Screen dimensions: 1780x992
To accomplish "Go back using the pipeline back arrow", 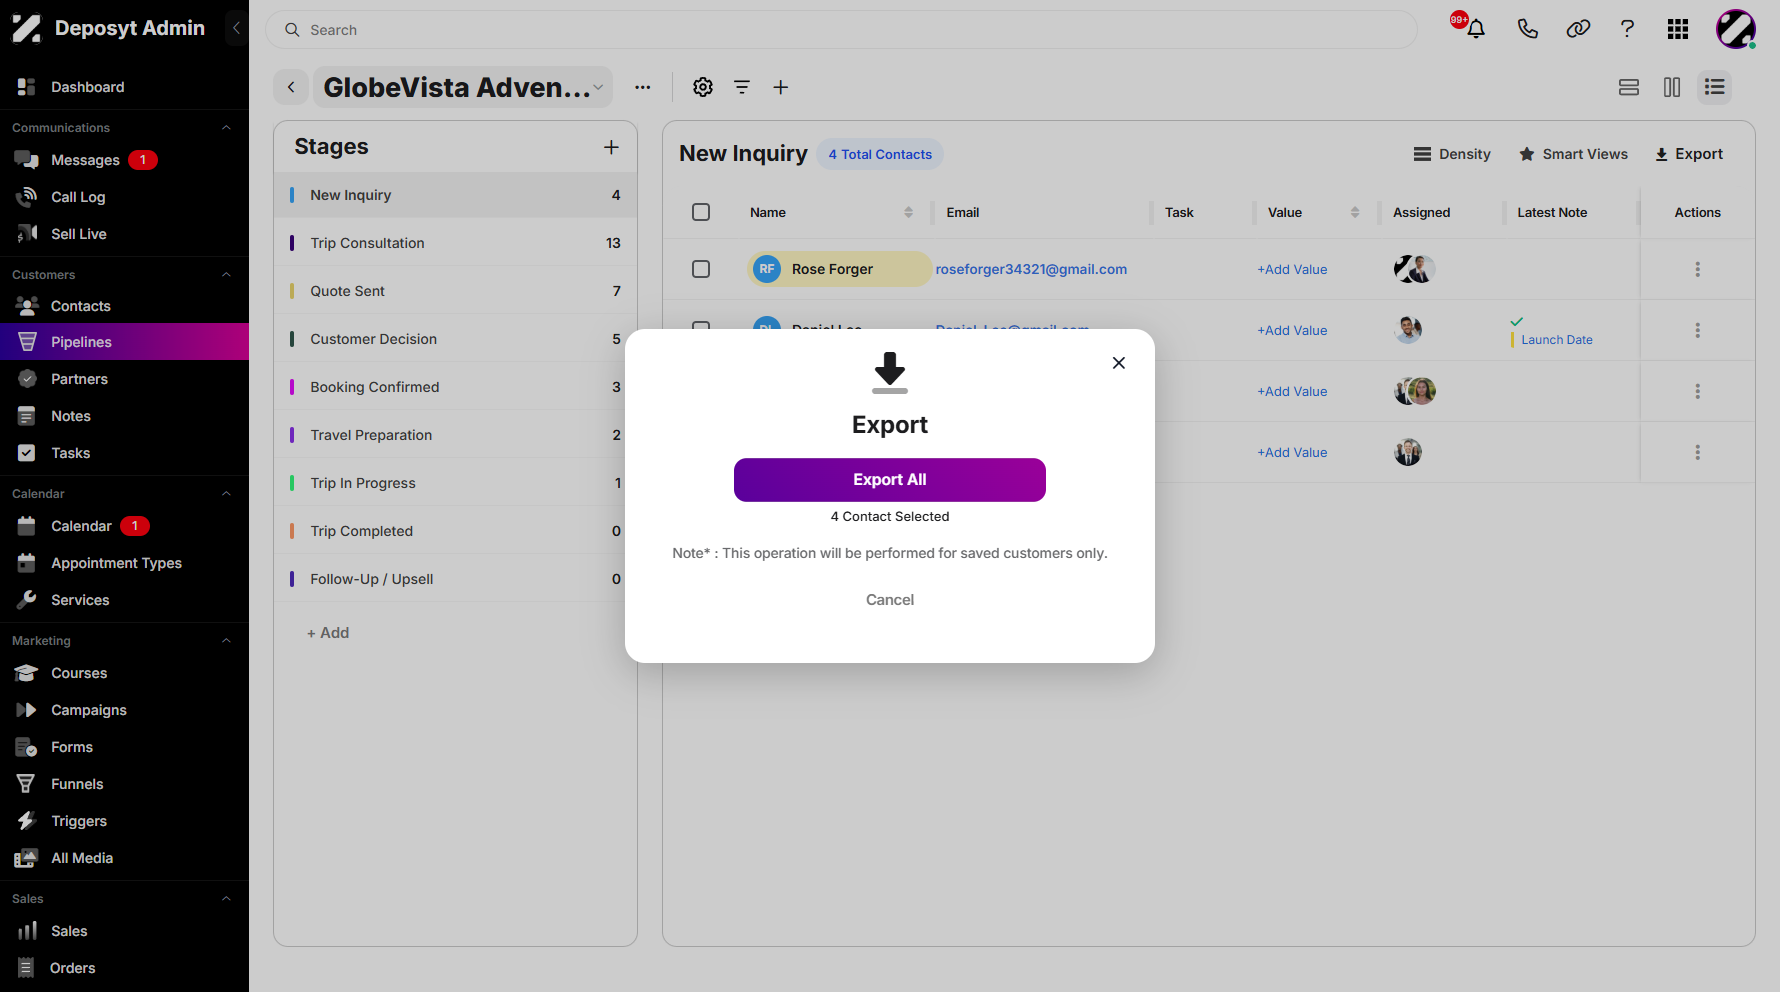I will click(291, 87).
